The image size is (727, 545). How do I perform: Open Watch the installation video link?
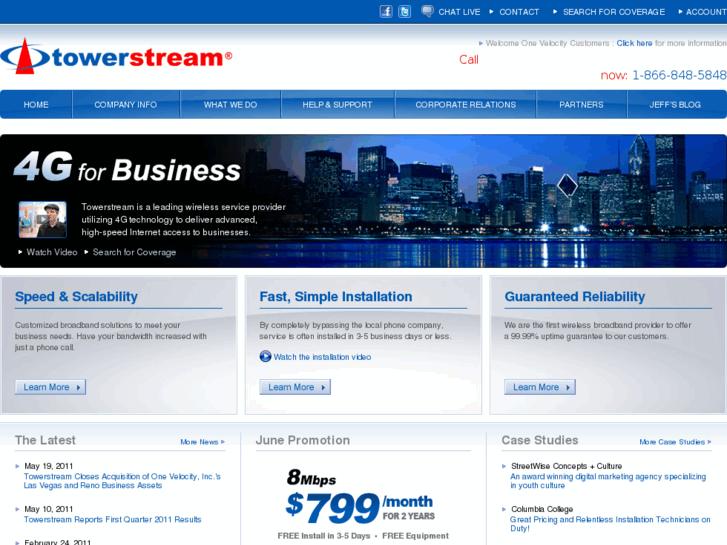point(322,357)
